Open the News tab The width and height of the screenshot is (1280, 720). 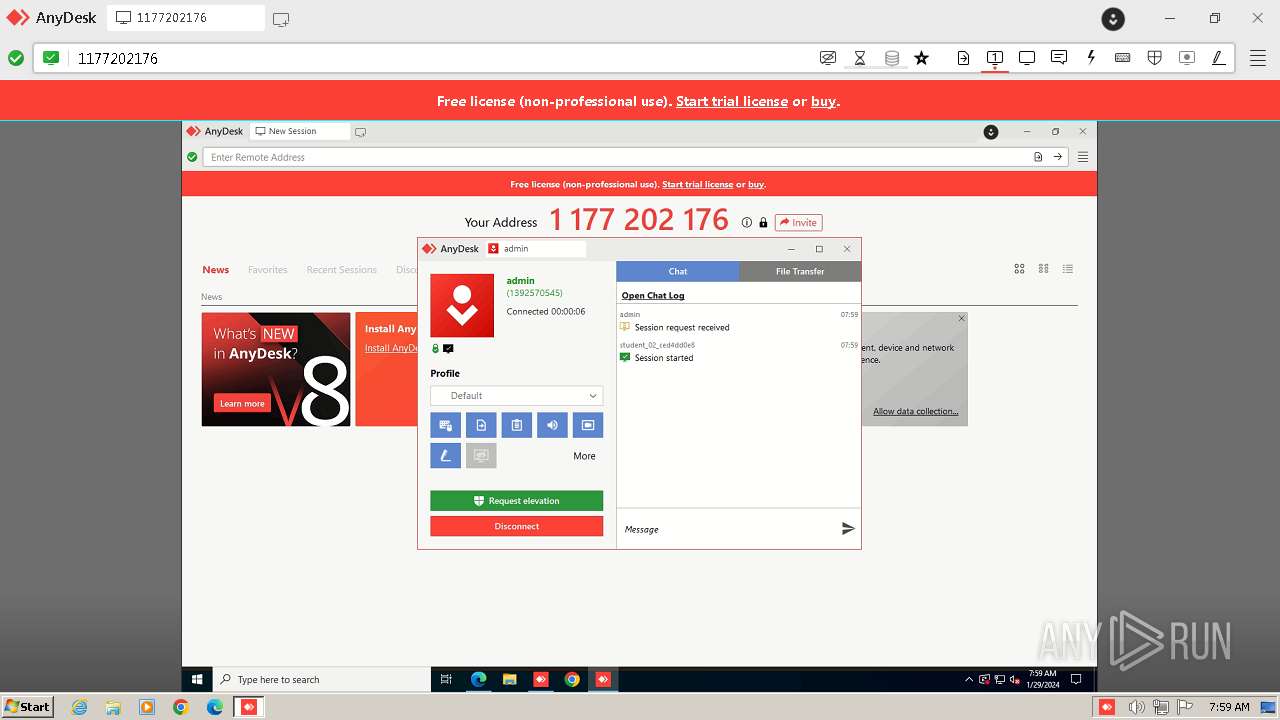click(216, 270)
